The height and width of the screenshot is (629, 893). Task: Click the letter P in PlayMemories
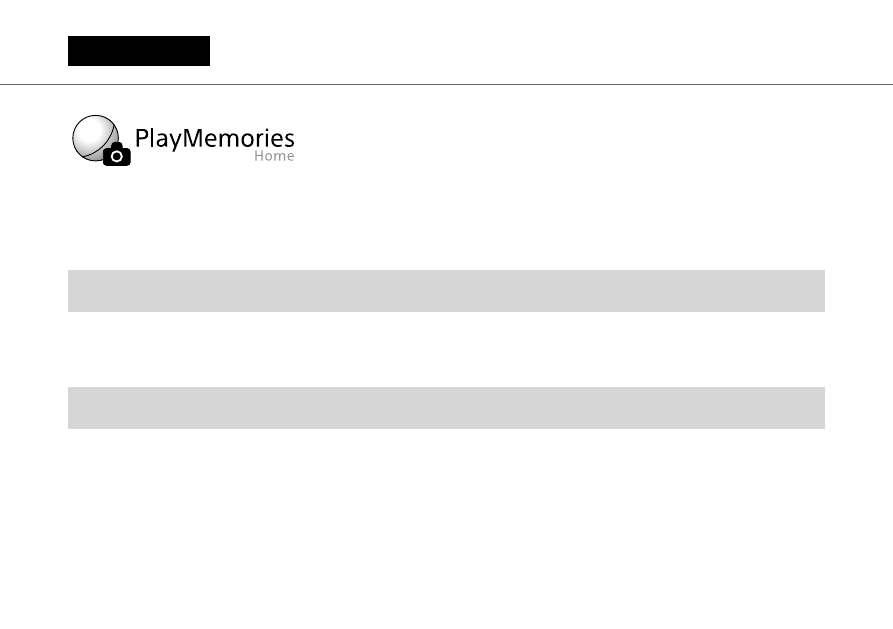pyautogui.click(x=141, y=138)
